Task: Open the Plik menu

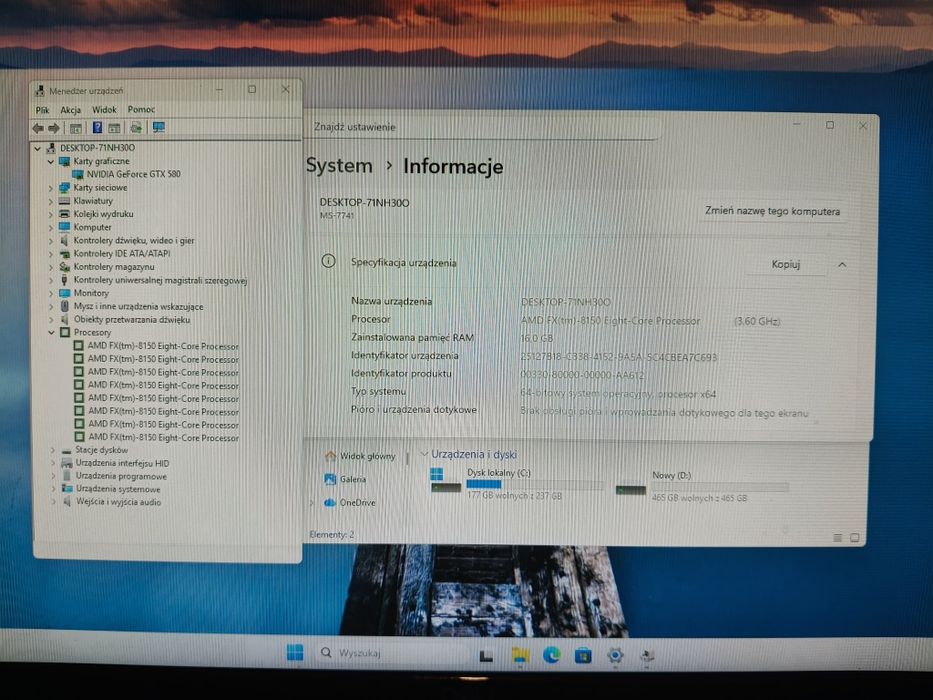Action: [42, 110]
